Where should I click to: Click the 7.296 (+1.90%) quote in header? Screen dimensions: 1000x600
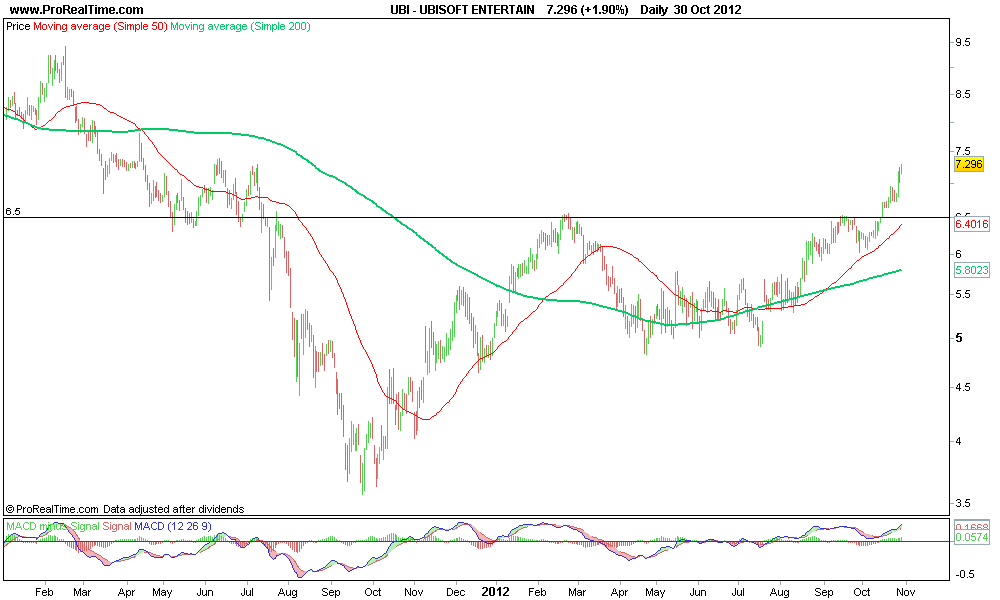pos(587,10)
